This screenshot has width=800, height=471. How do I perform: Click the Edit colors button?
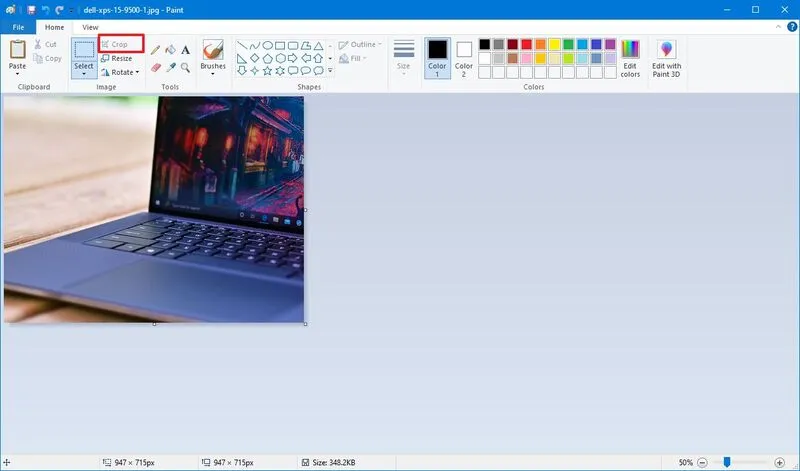[630, 59]
